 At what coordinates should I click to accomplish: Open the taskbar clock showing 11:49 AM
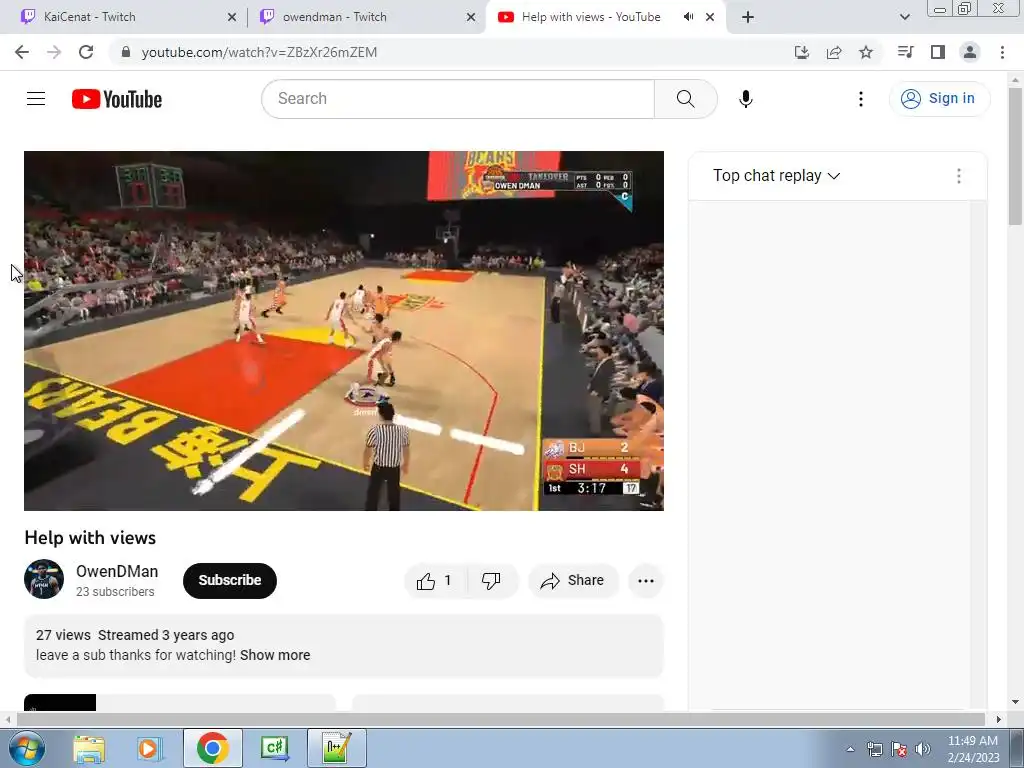973,749
